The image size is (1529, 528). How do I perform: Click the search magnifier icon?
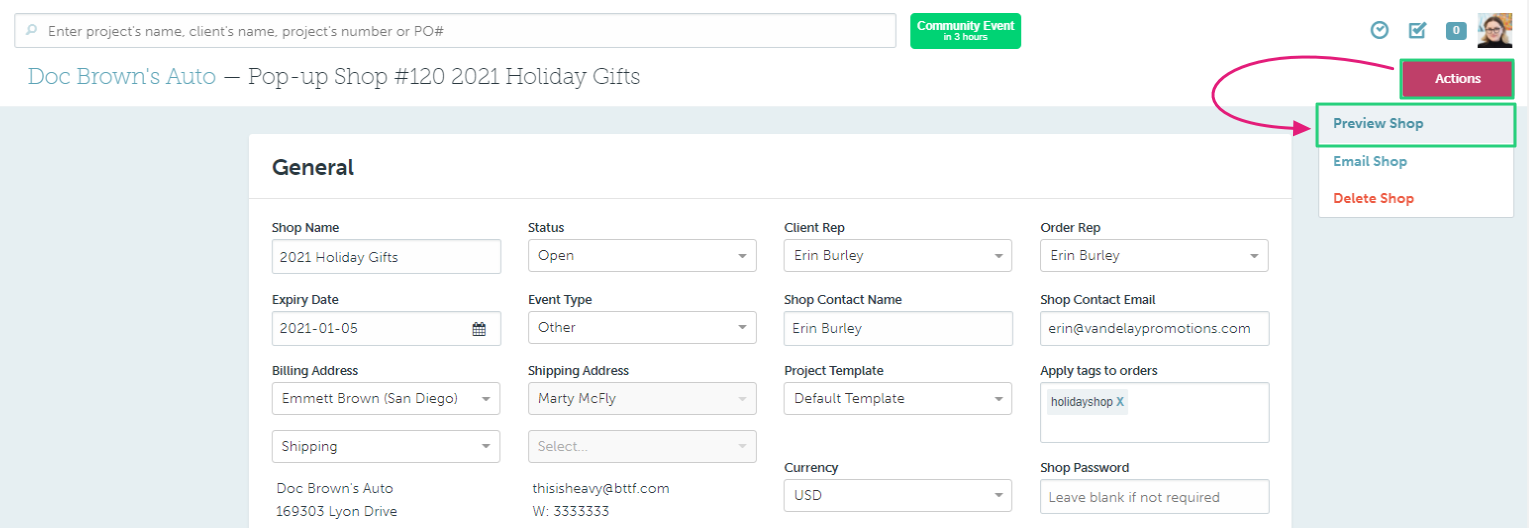click(x=31, y=31)
